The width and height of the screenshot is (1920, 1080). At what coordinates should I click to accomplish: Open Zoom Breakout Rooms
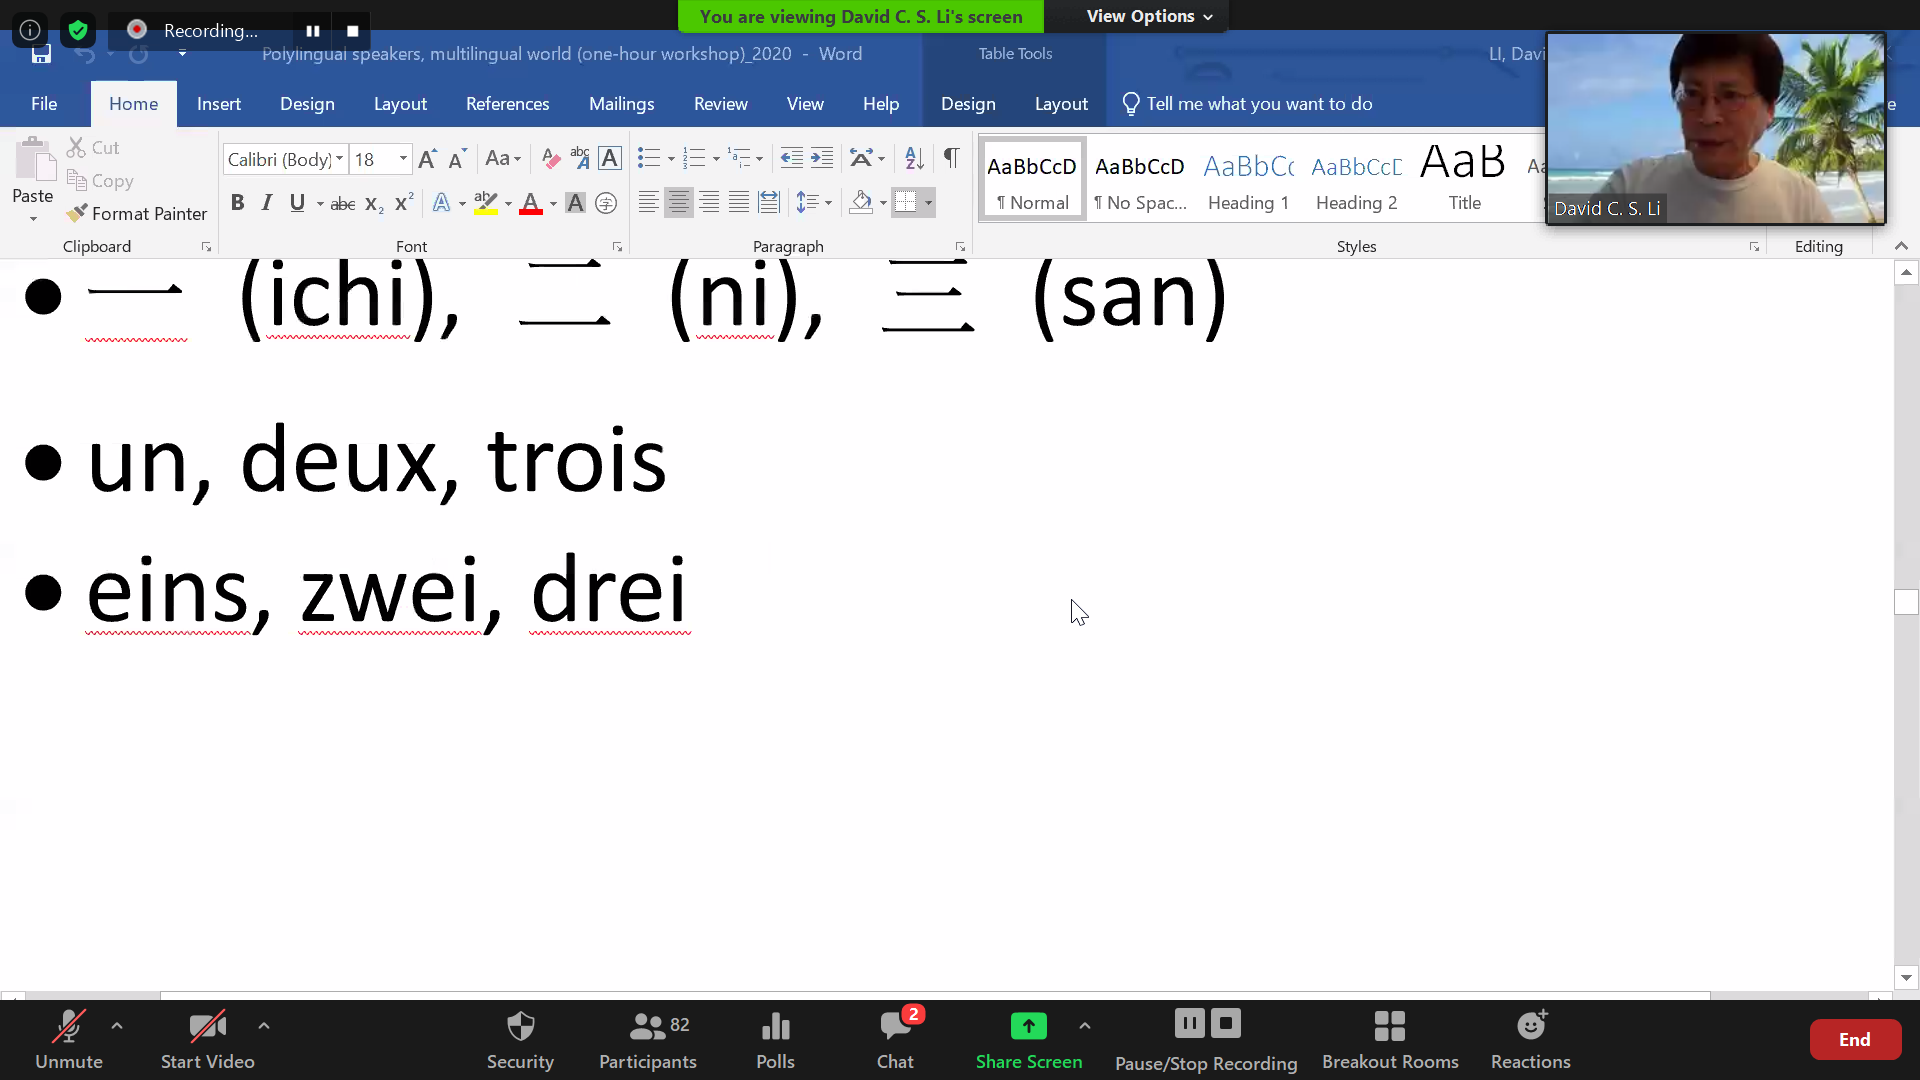coord(1390,1039)
